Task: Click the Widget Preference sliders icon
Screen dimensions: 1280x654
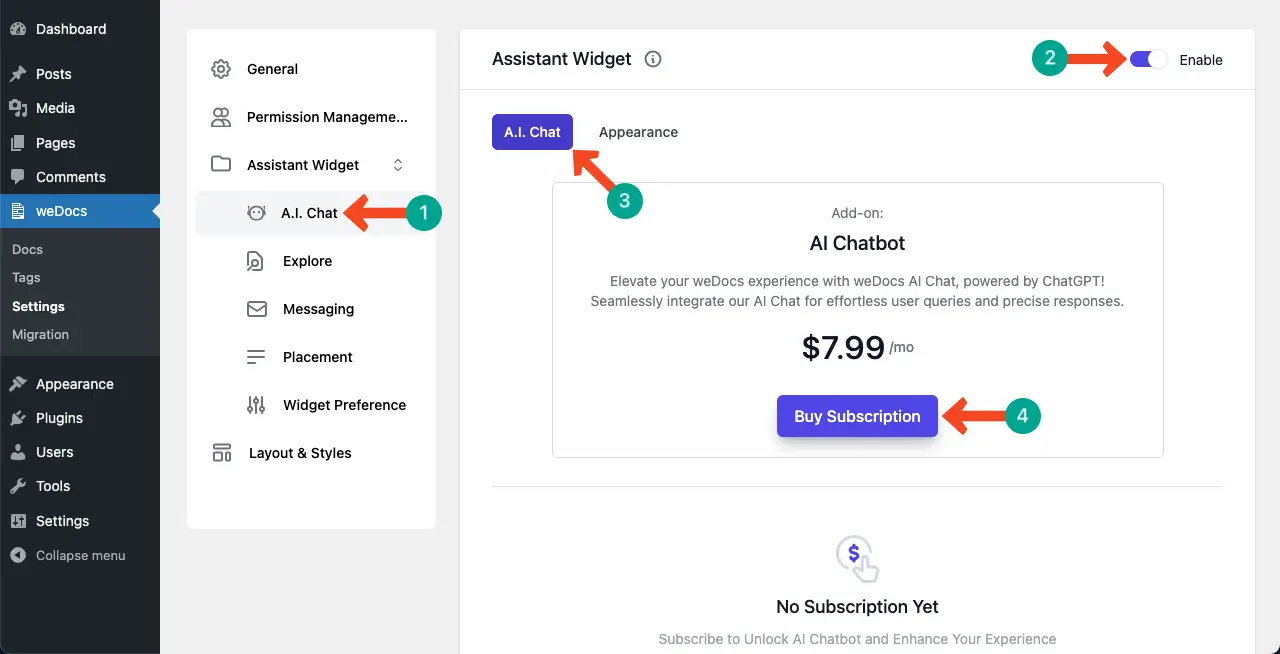Action: [x=256, y=405]
